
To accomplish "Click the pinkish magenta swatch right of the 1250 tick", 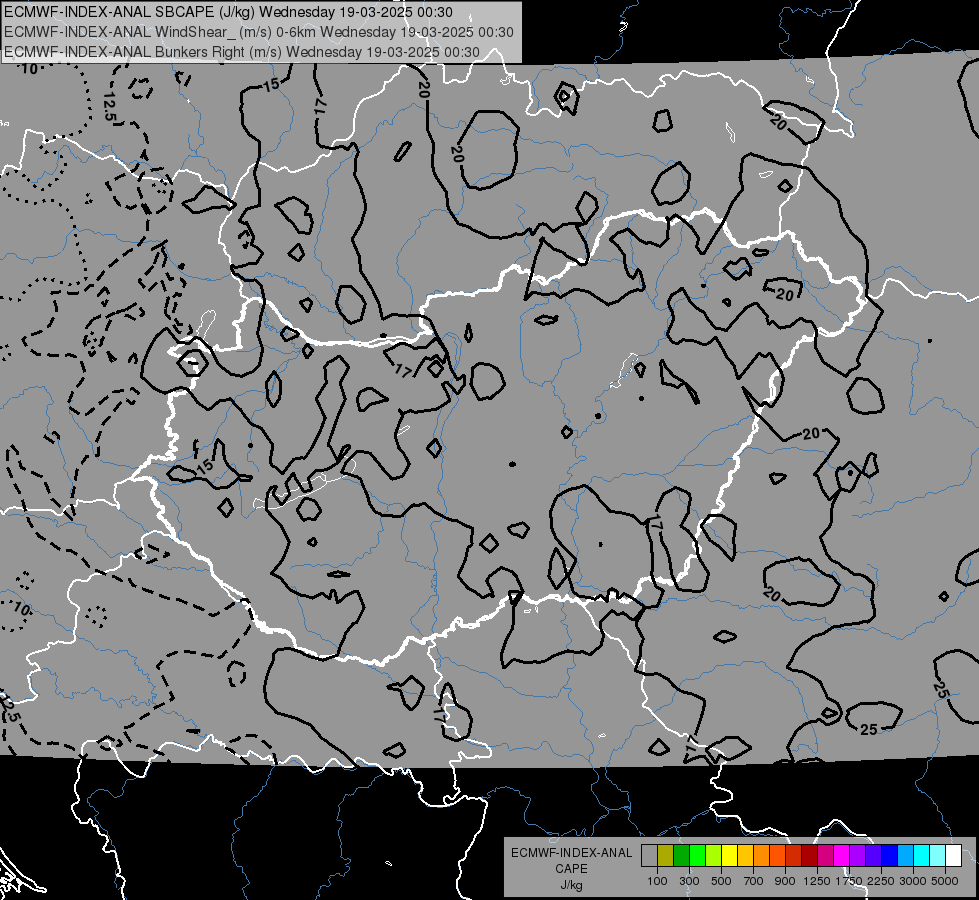I will click(x=825, y=855).
